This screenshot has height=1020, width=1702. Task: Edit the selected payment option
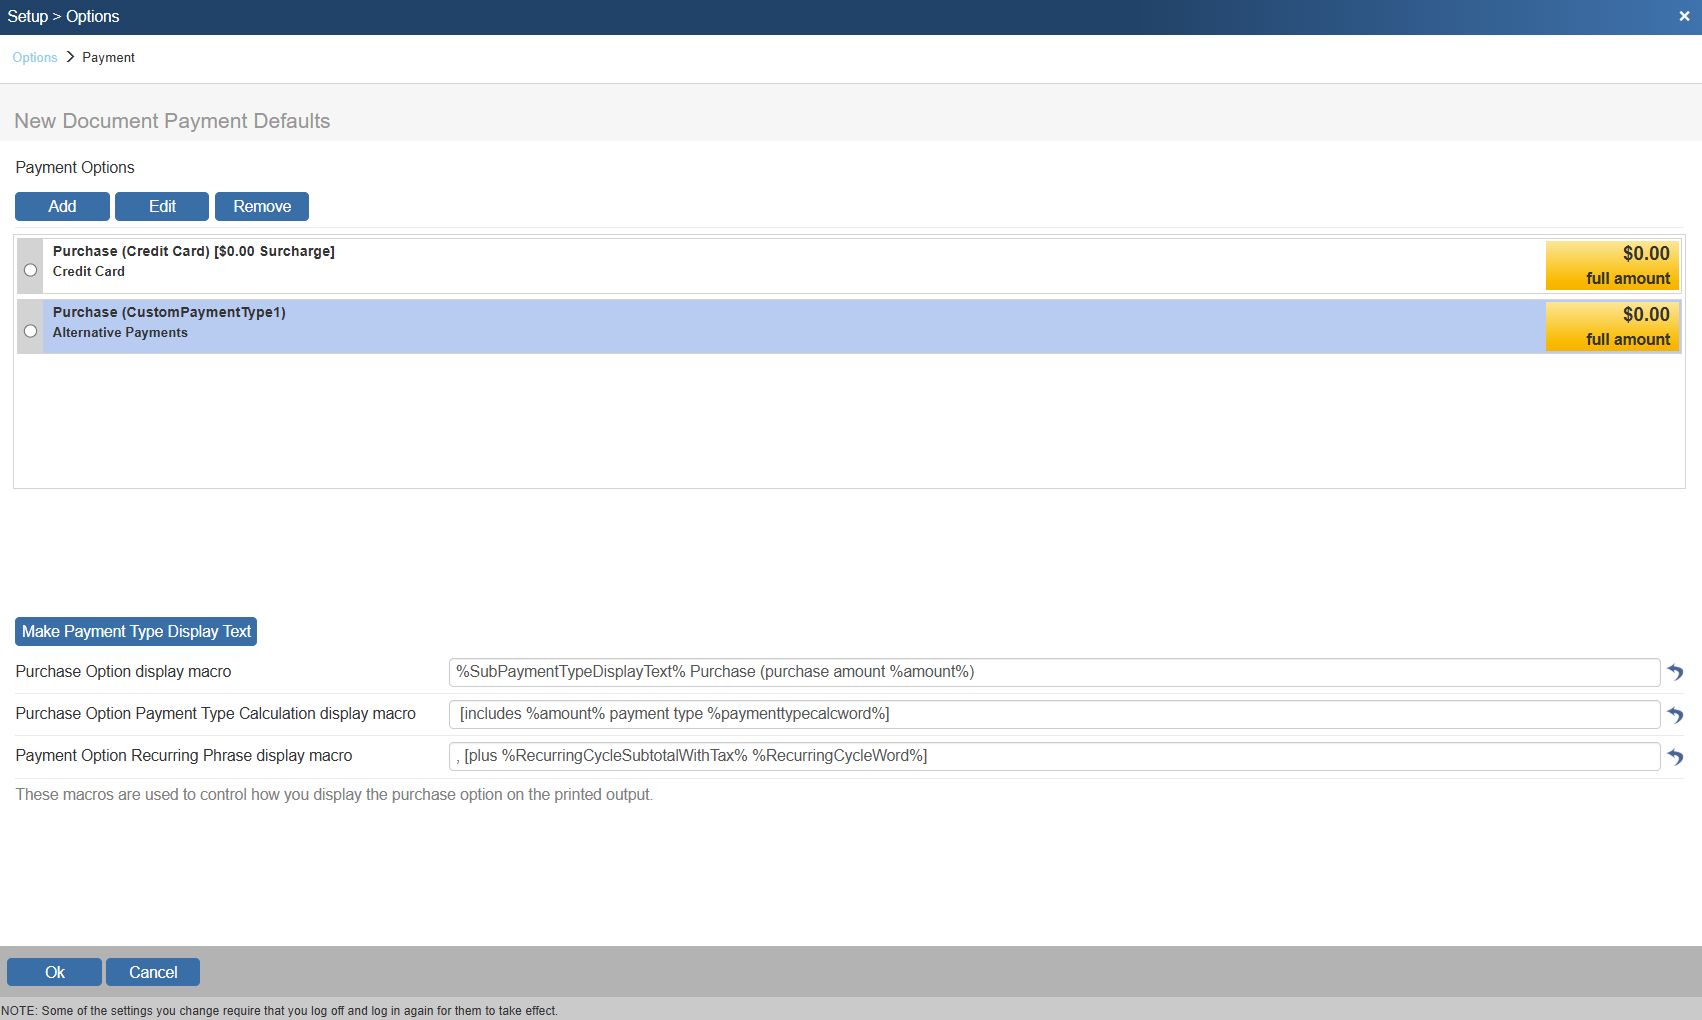pyautogui.click(x=162, y=206)
